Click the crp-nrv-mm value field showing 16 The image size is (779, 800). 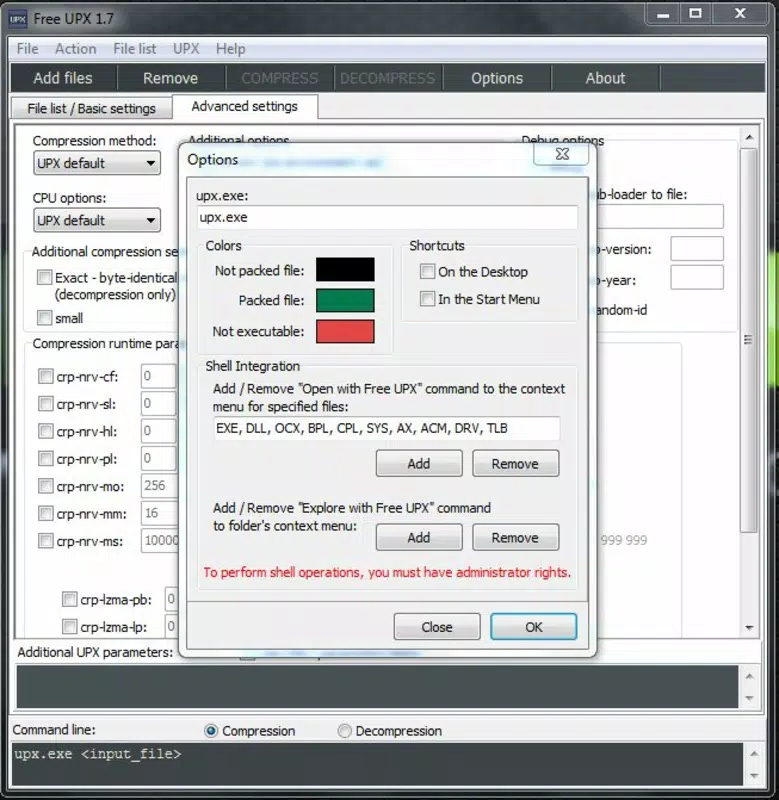159,513
